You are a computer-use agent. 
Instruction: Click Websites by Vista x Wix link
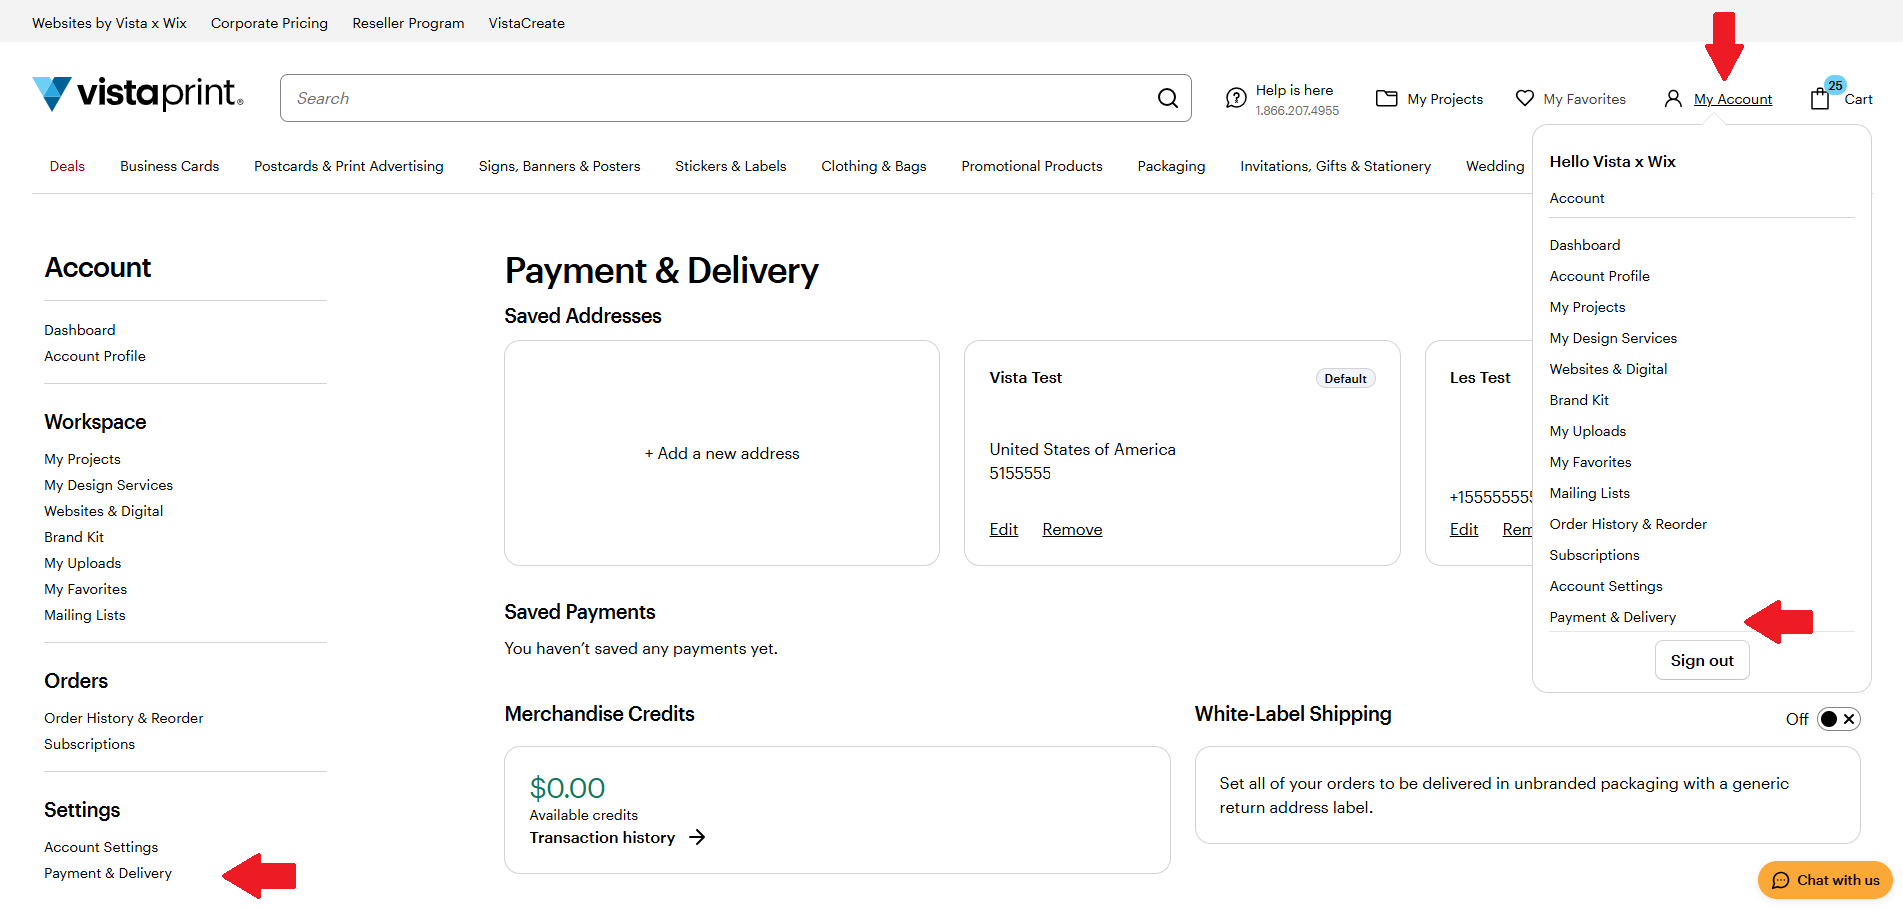pyautogui.click(x=109, y=23)
